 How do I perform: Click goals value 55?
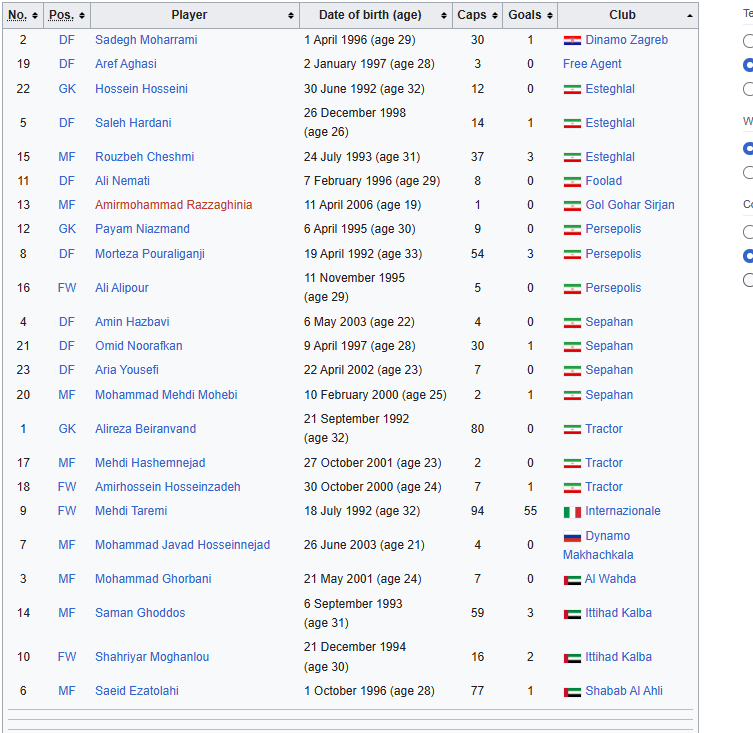[530, 511]
